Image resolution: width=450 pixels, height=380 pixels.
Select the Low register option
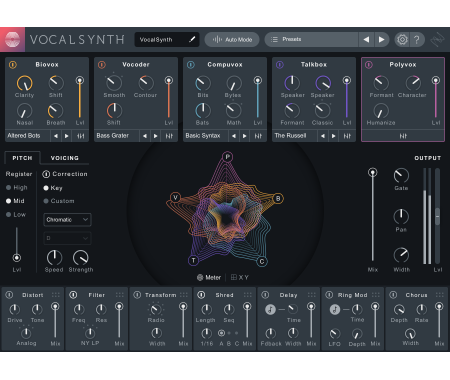coord(16,215)
